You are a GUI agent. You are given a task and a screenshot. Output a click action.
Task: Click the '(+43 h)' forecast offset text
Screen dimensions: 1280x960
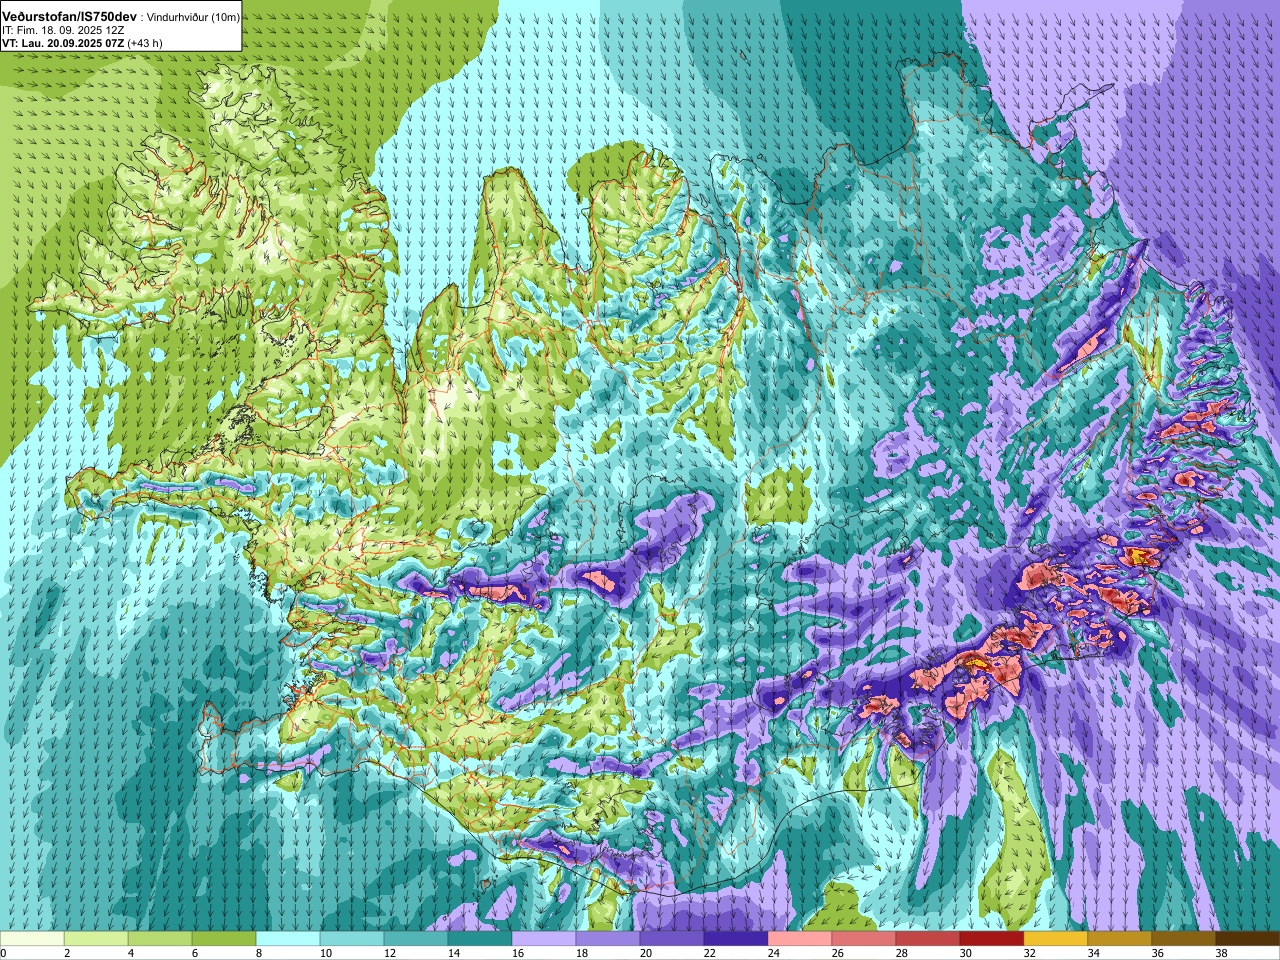(x=145, y=43)
